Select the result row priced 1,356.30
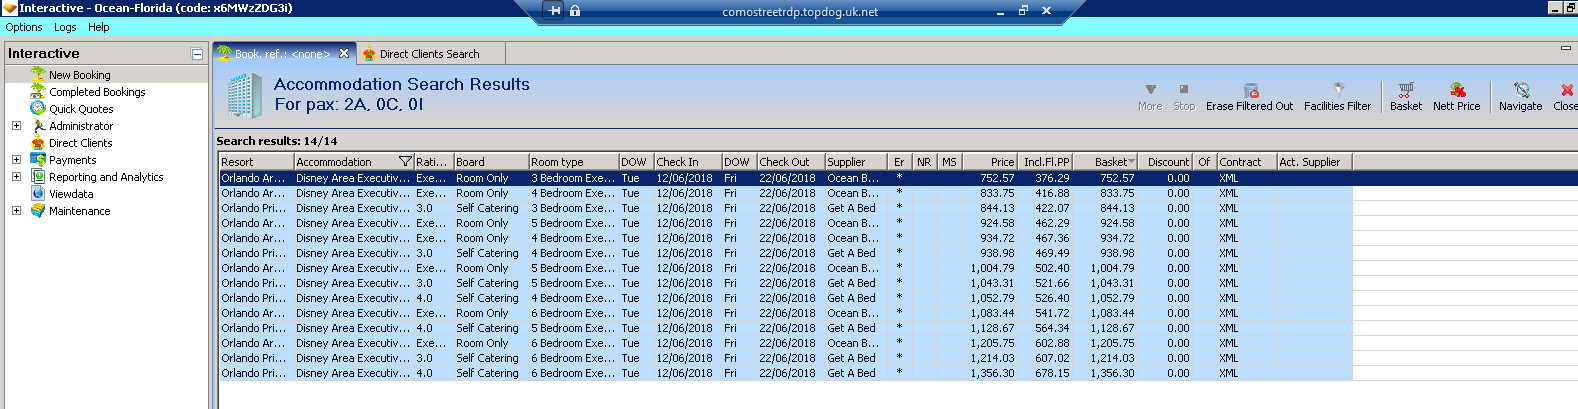 point(785,373)
